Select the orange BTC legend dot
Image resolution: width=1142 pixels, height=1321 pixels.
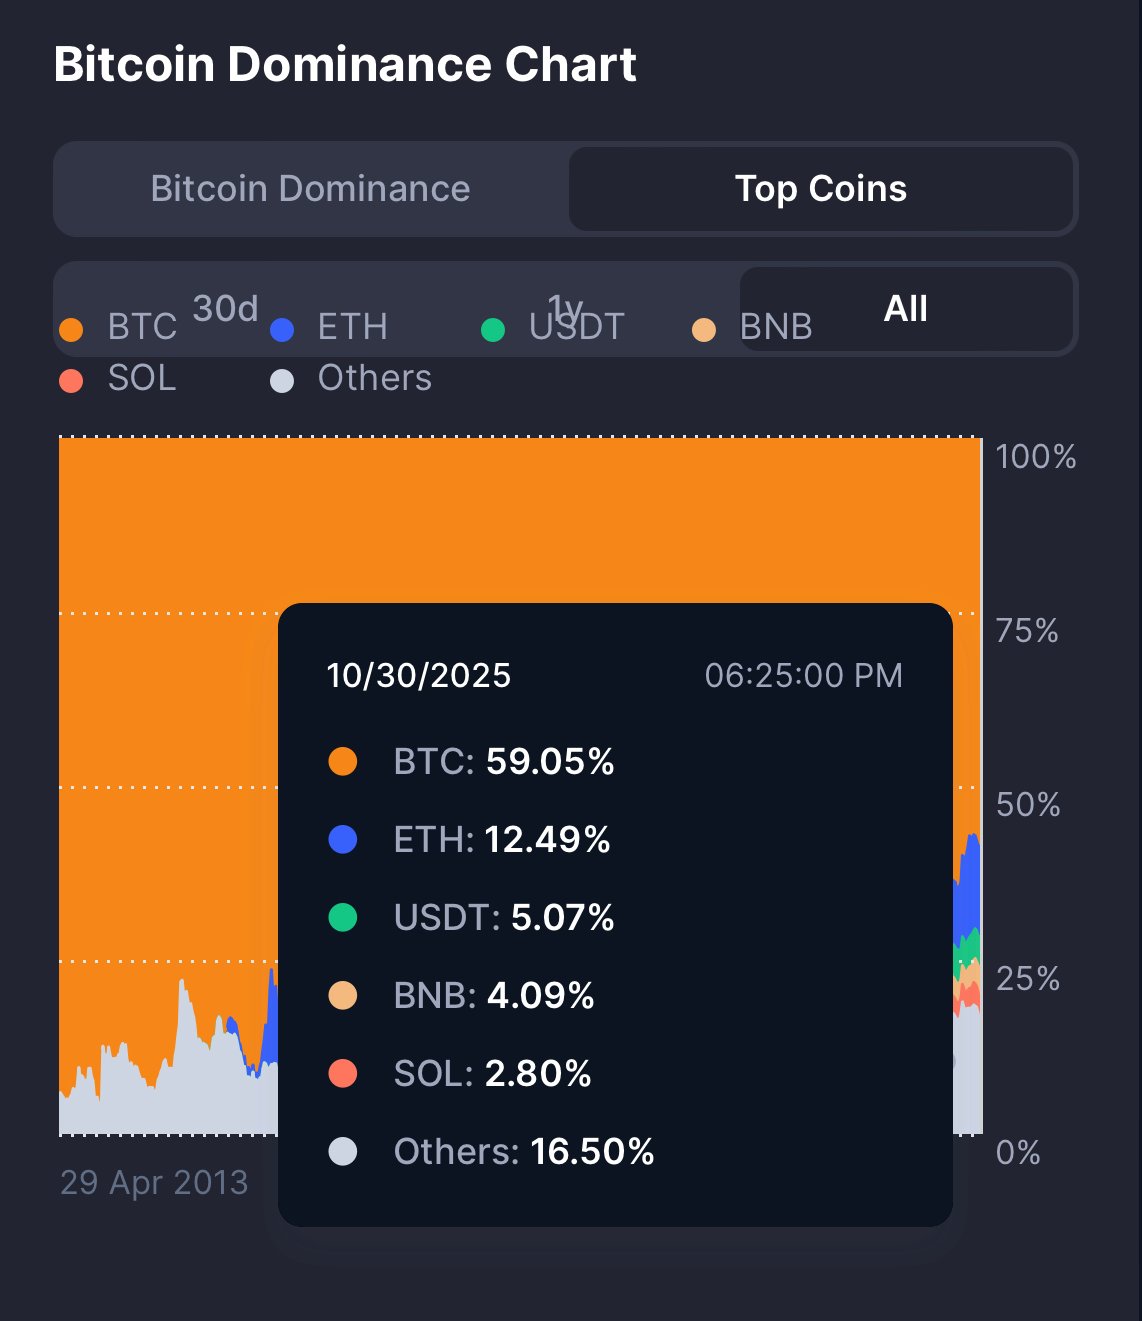72,327
